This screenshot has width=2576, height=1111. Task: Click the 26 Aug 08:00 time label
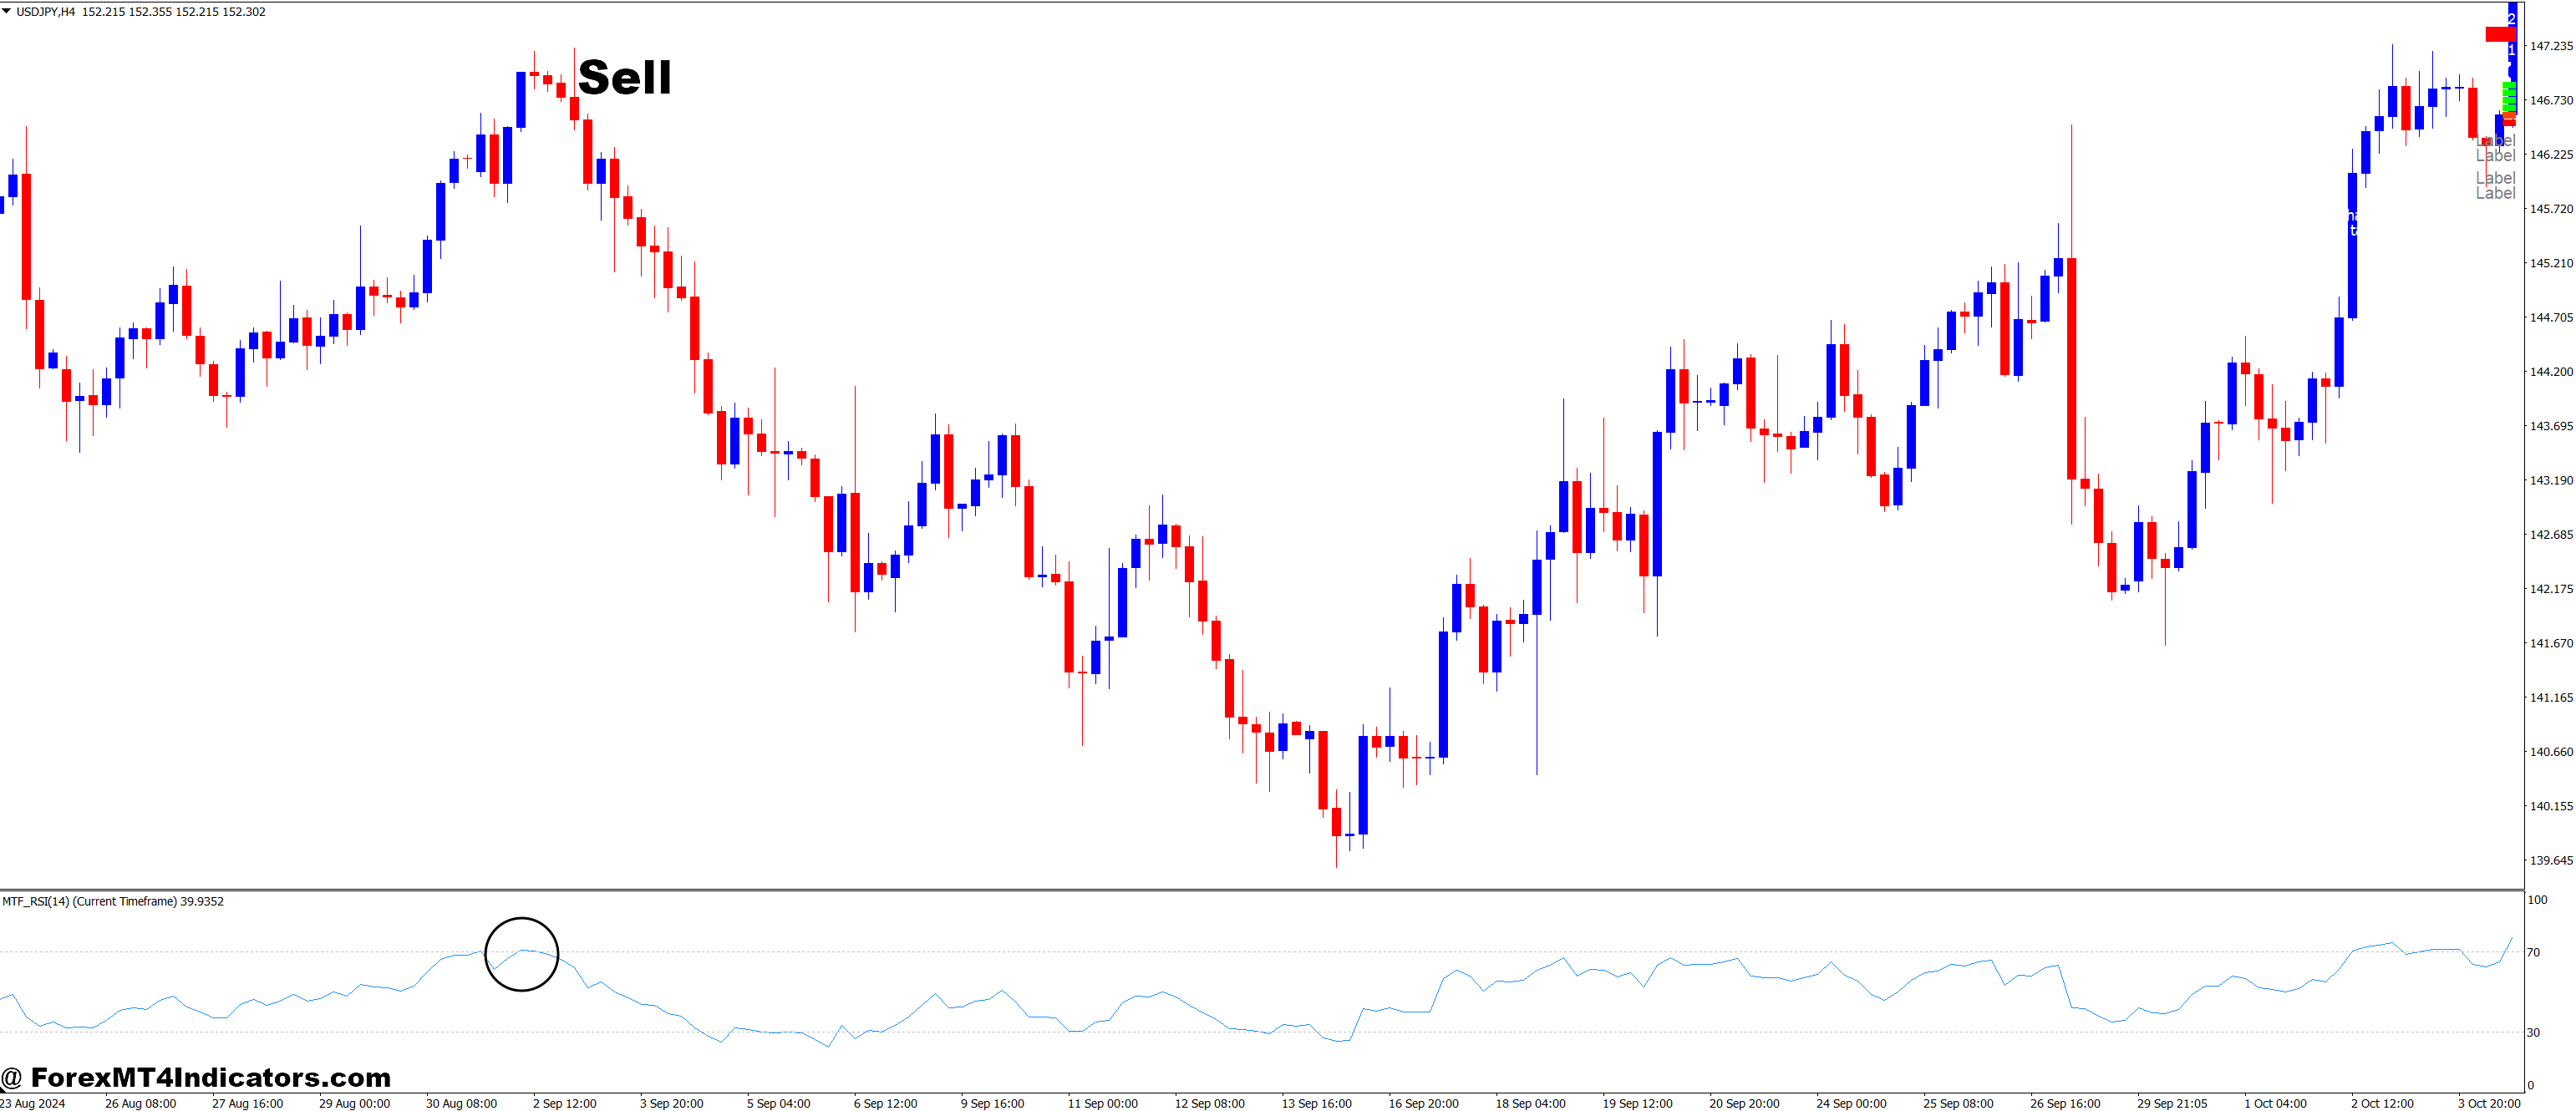(140, 1104)
